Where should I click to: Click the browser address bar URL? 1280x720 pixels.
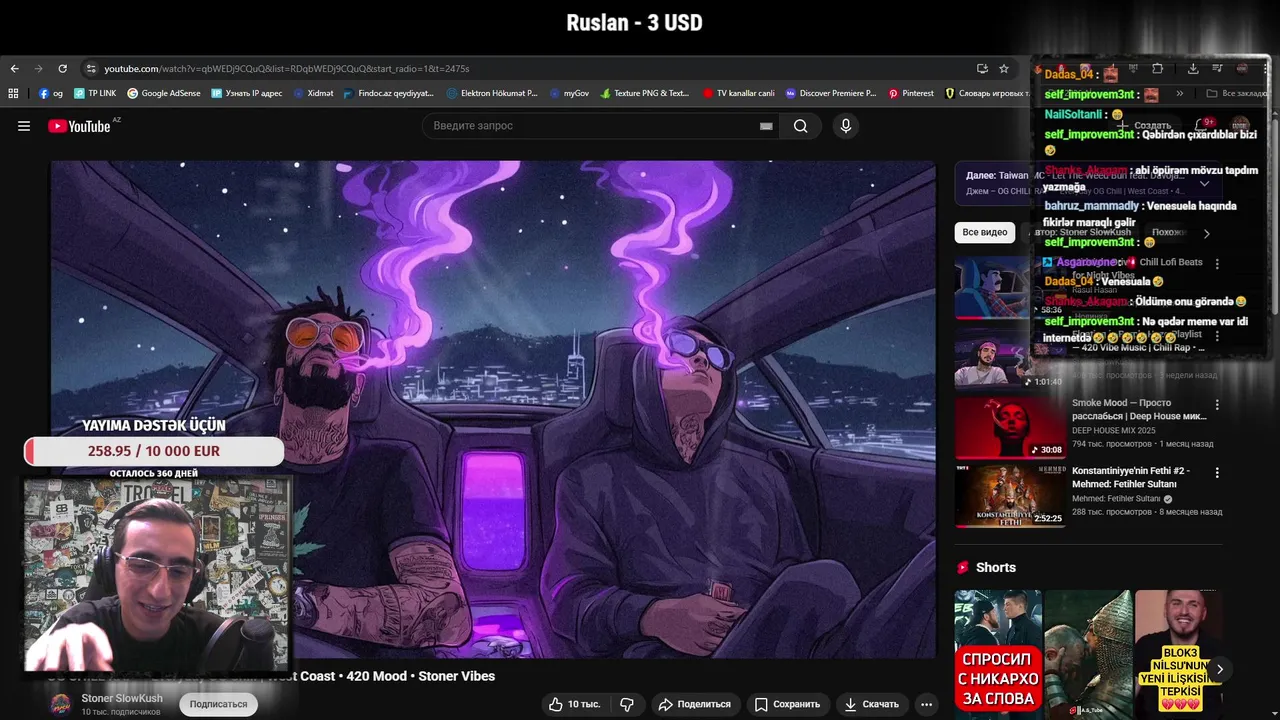pyautogui.click(x=286, y=68)
